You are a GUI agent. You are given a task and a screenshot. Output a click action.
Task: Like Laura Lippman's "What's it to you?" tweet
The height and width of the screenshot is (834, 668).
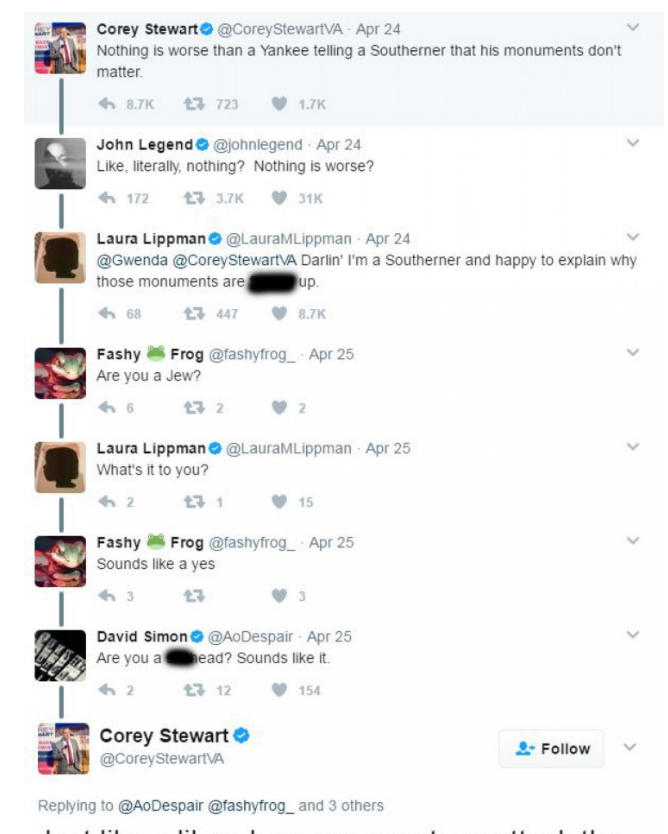(x=279, y=502)
